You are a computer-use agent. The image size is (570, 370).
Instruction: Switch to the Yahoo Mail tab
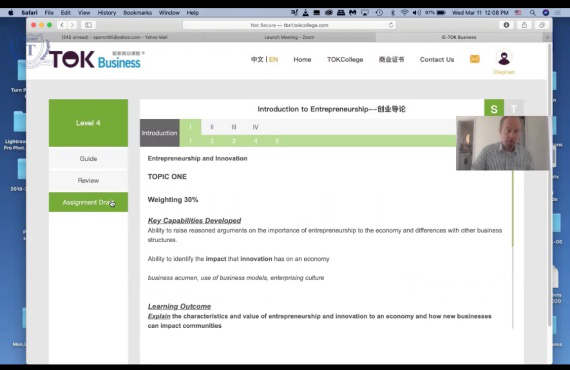coord(115,37)
